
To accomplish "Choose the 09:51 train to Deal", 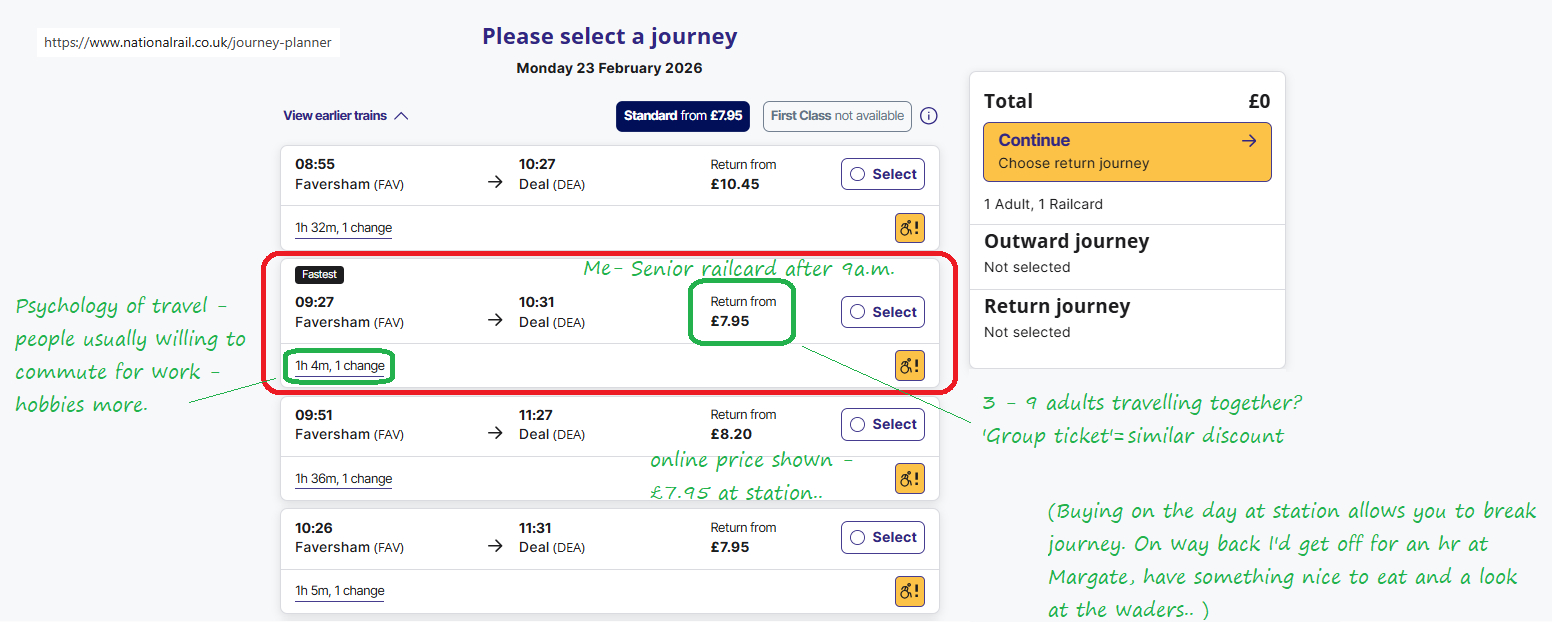I will [883, 424].
